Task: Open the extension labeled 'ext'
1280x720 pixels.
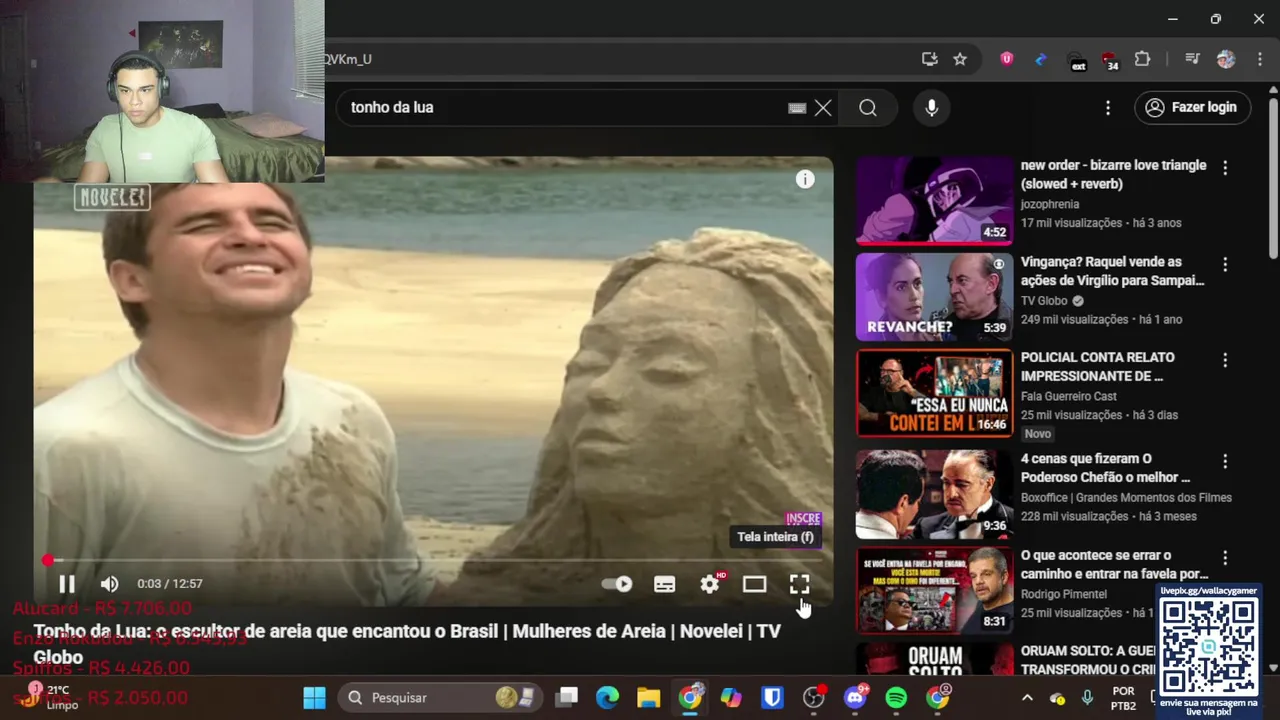Action: pyautogui.click(x=1077, y=60)
